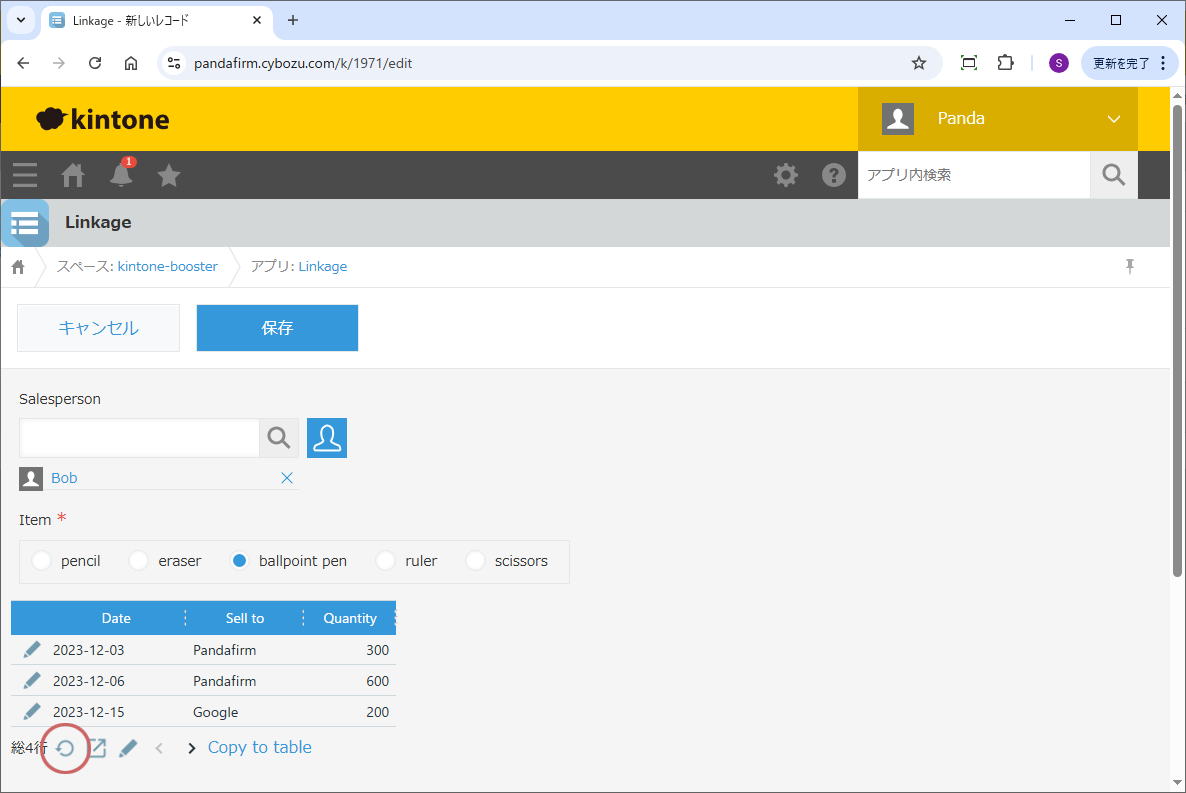The height and width of the screenshot is (793, 1186).
Task: Select the pencil radio option
Action: tap(42, 561)
